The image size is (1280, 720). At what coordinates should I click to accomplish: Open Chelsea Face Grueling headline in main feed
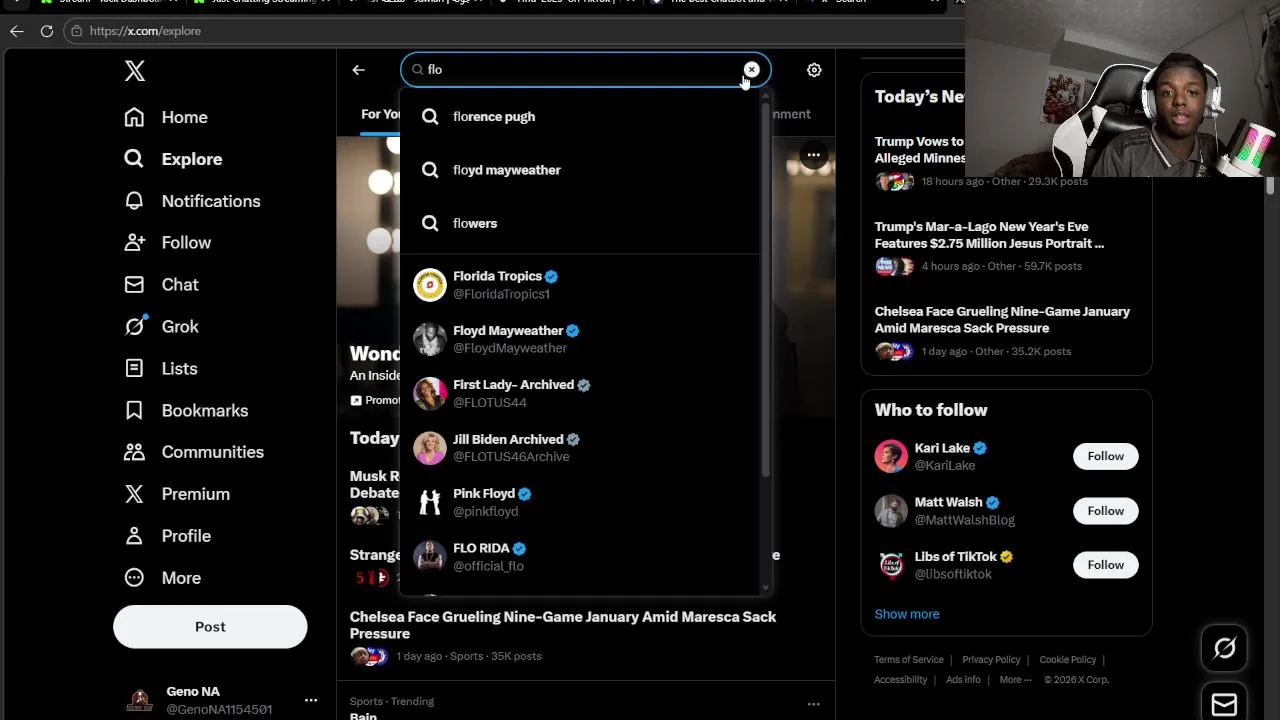point(563,625)
